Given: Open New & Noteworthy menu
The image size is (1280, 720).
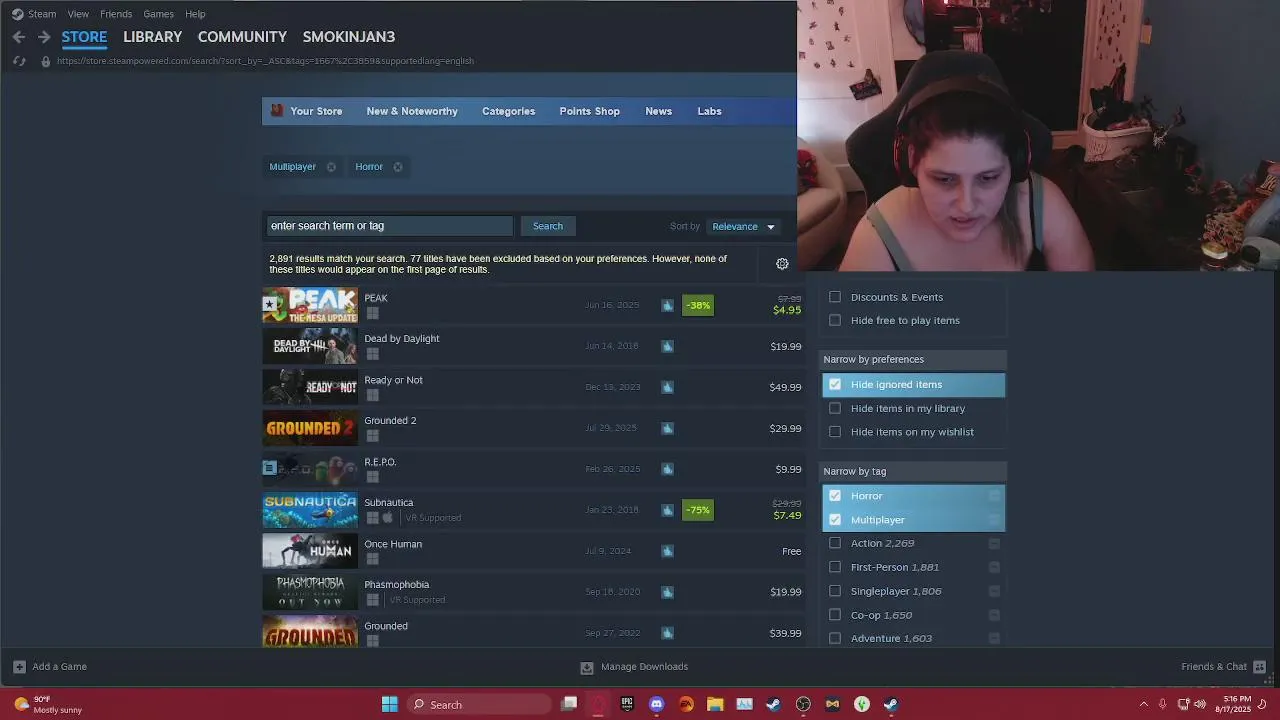Looking at the screenshot, I should [x=412, y=111].
